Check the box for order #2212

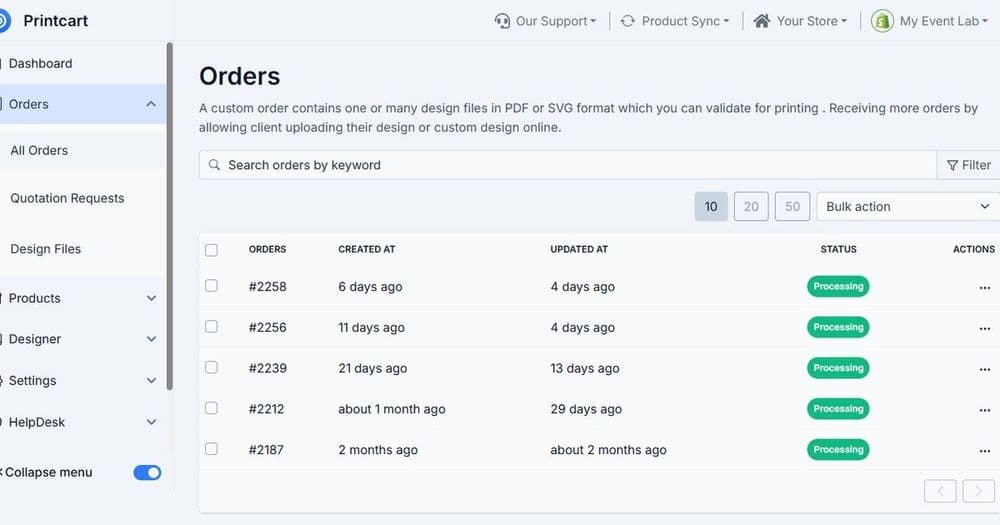[211, 408]
